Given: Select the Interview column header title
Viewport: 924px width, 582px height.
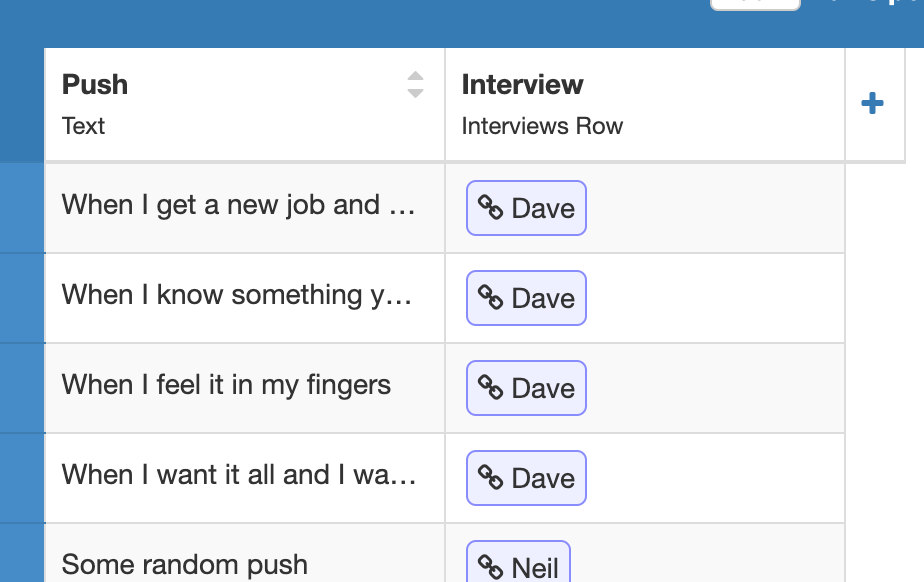Looking at the screenshot, I should click(522, 85).
